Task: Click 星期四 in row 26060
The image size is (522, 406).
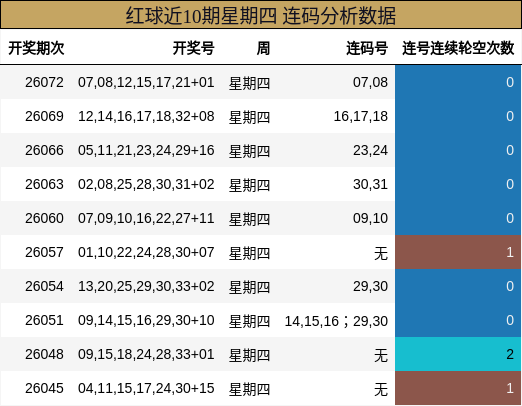Action: (249, 219)
